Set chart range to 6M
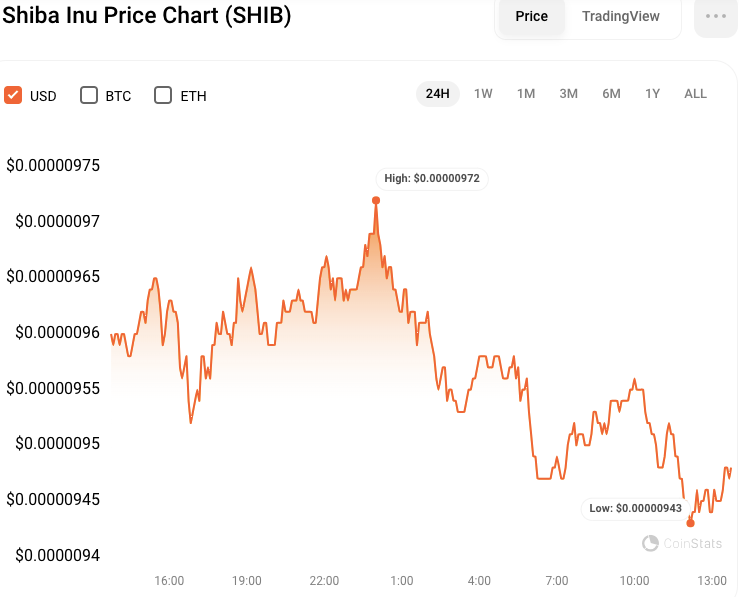 (x=611, y=94)
